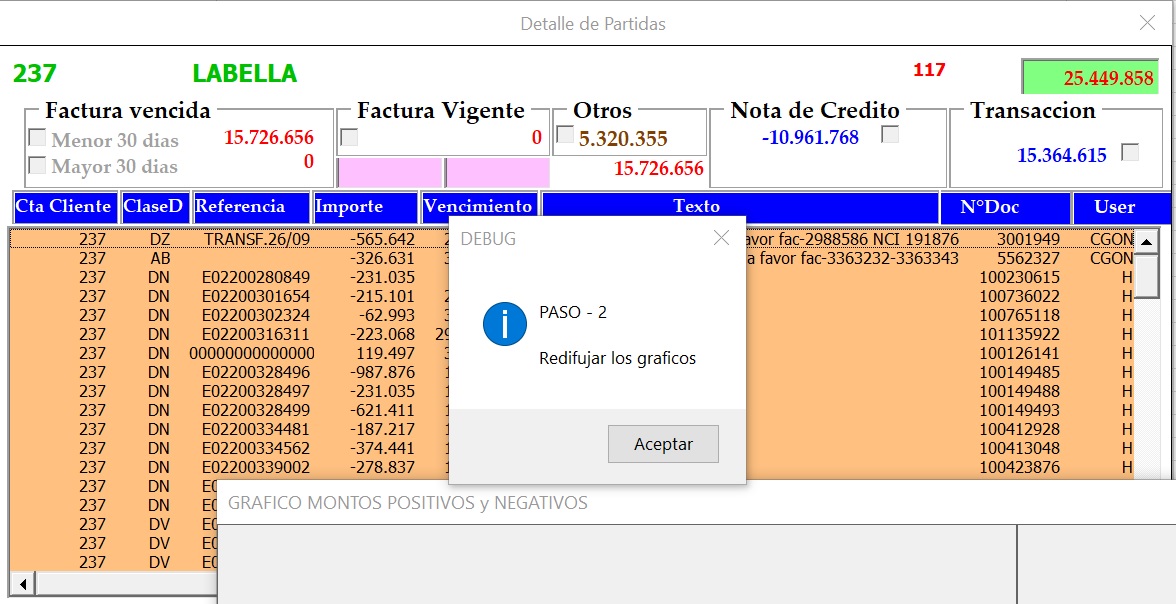Click GRAFICO MONTOS POSITIVOS y NEGATIVOS title bar
The height and width of the screenshot is (604, 1176).
click(696, 502)
